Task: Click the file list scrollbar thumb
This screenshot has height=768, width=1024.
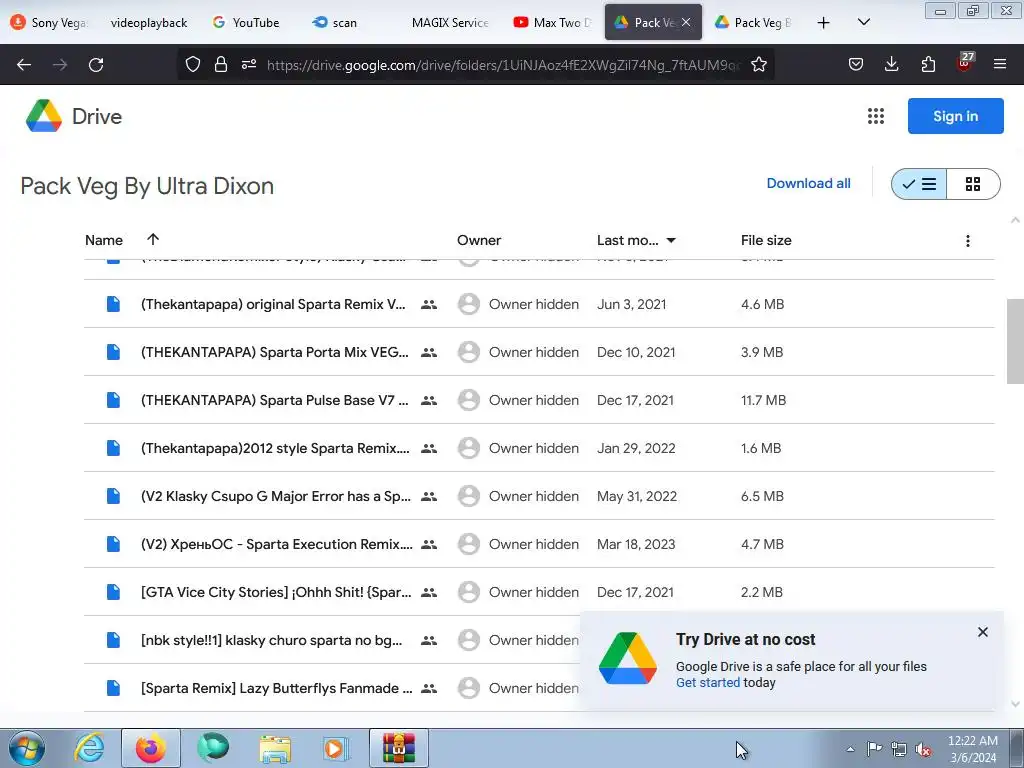Action: click(x=1015, y=341)
